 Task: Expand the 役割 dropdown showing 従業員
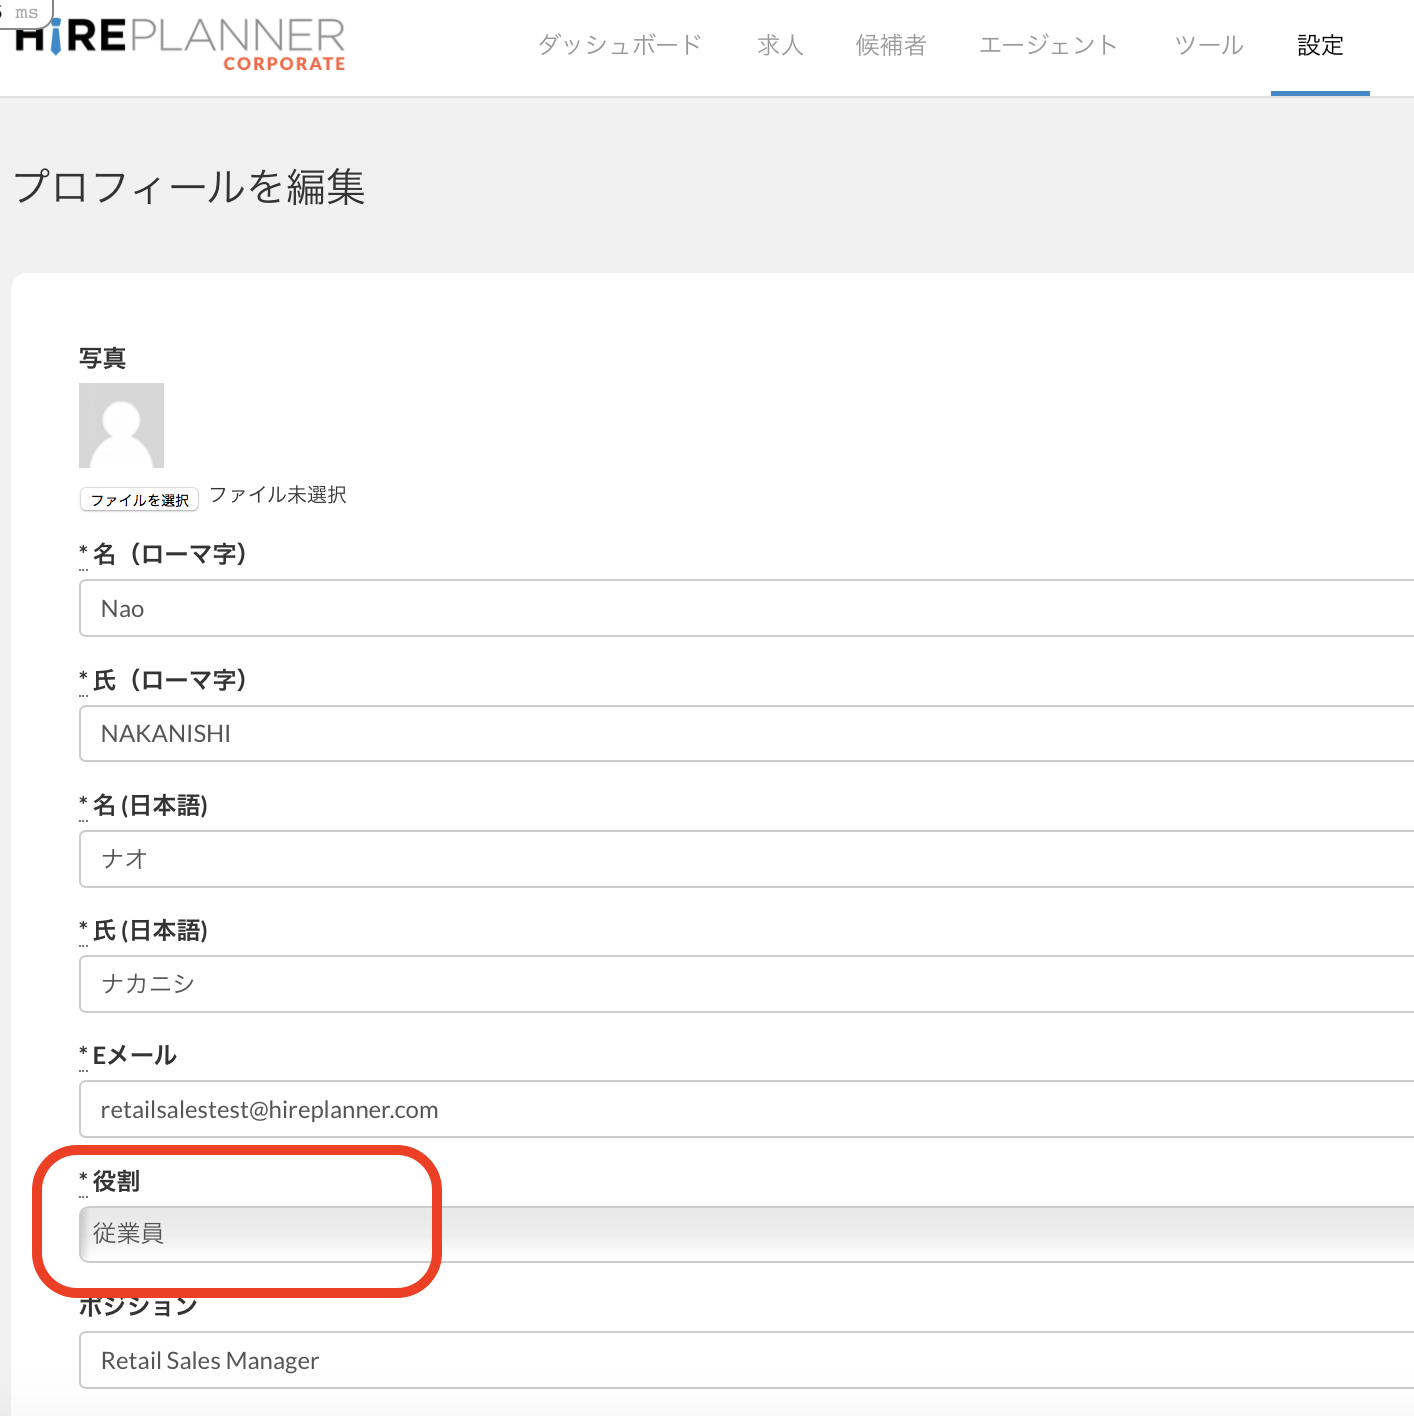point(745,1234)
